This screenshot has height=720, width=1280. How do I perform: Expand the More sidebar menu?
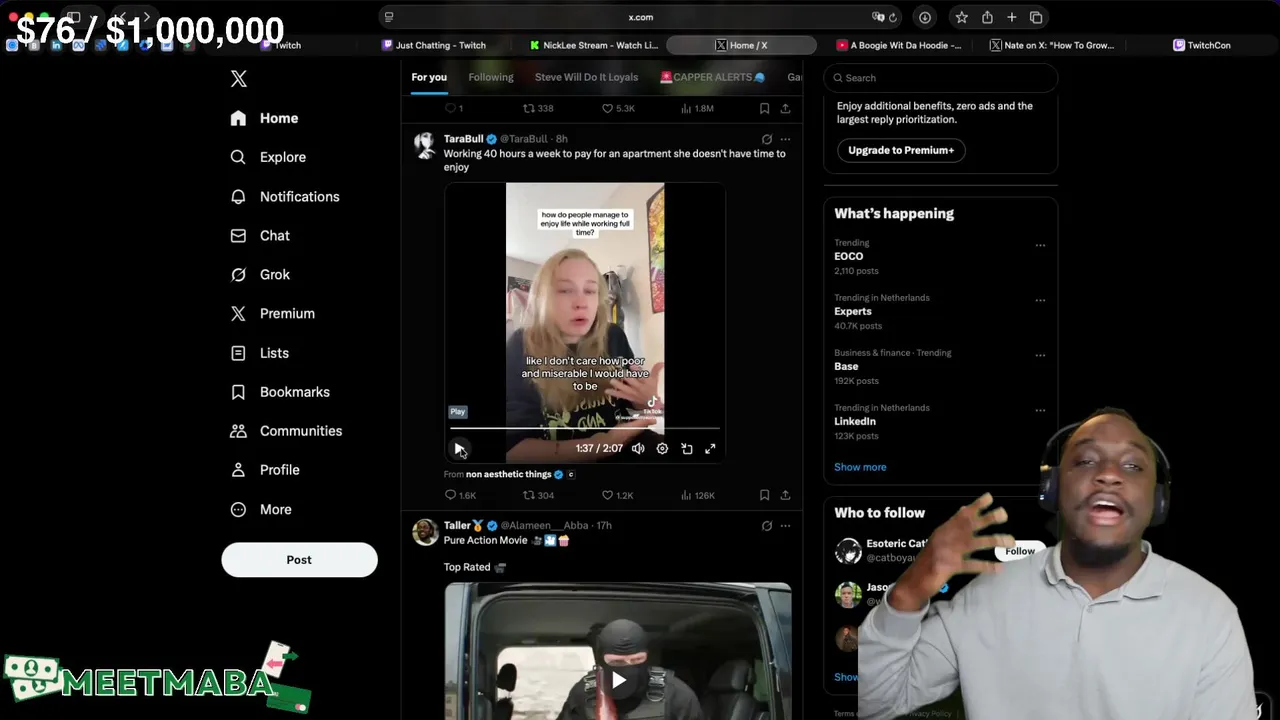pos(261,510)
